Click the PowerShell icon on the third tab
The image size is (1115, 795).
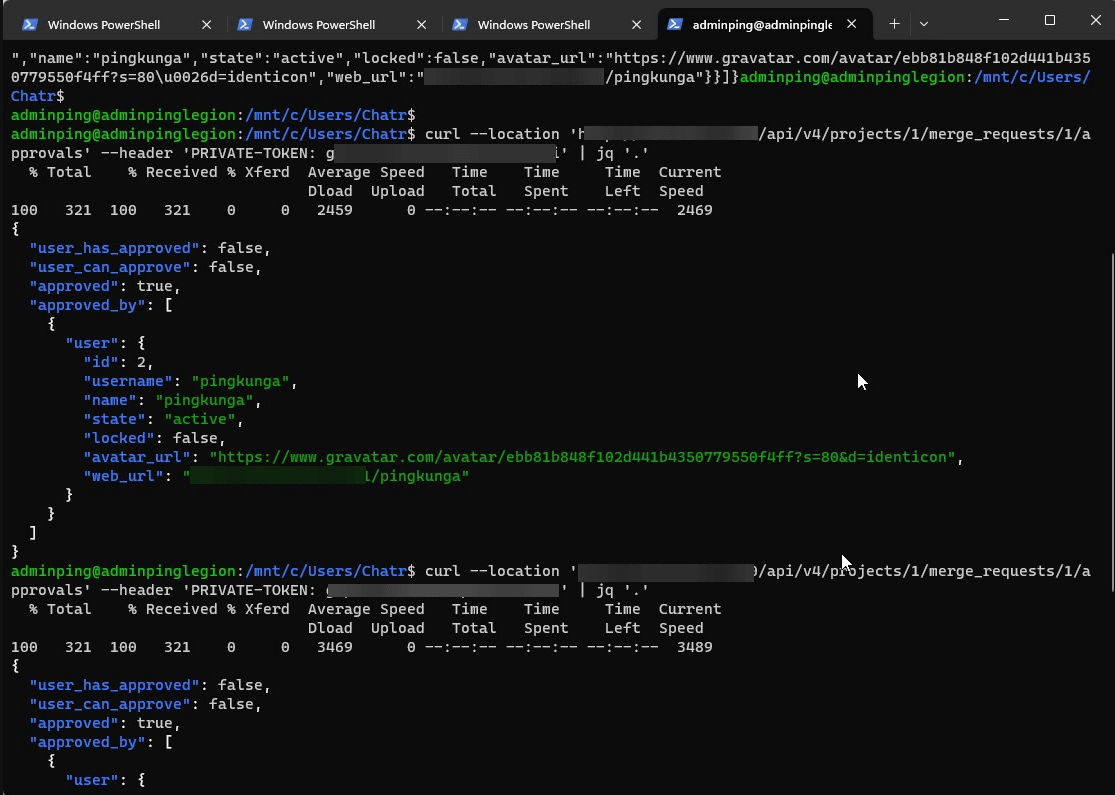tap(461, 23)
